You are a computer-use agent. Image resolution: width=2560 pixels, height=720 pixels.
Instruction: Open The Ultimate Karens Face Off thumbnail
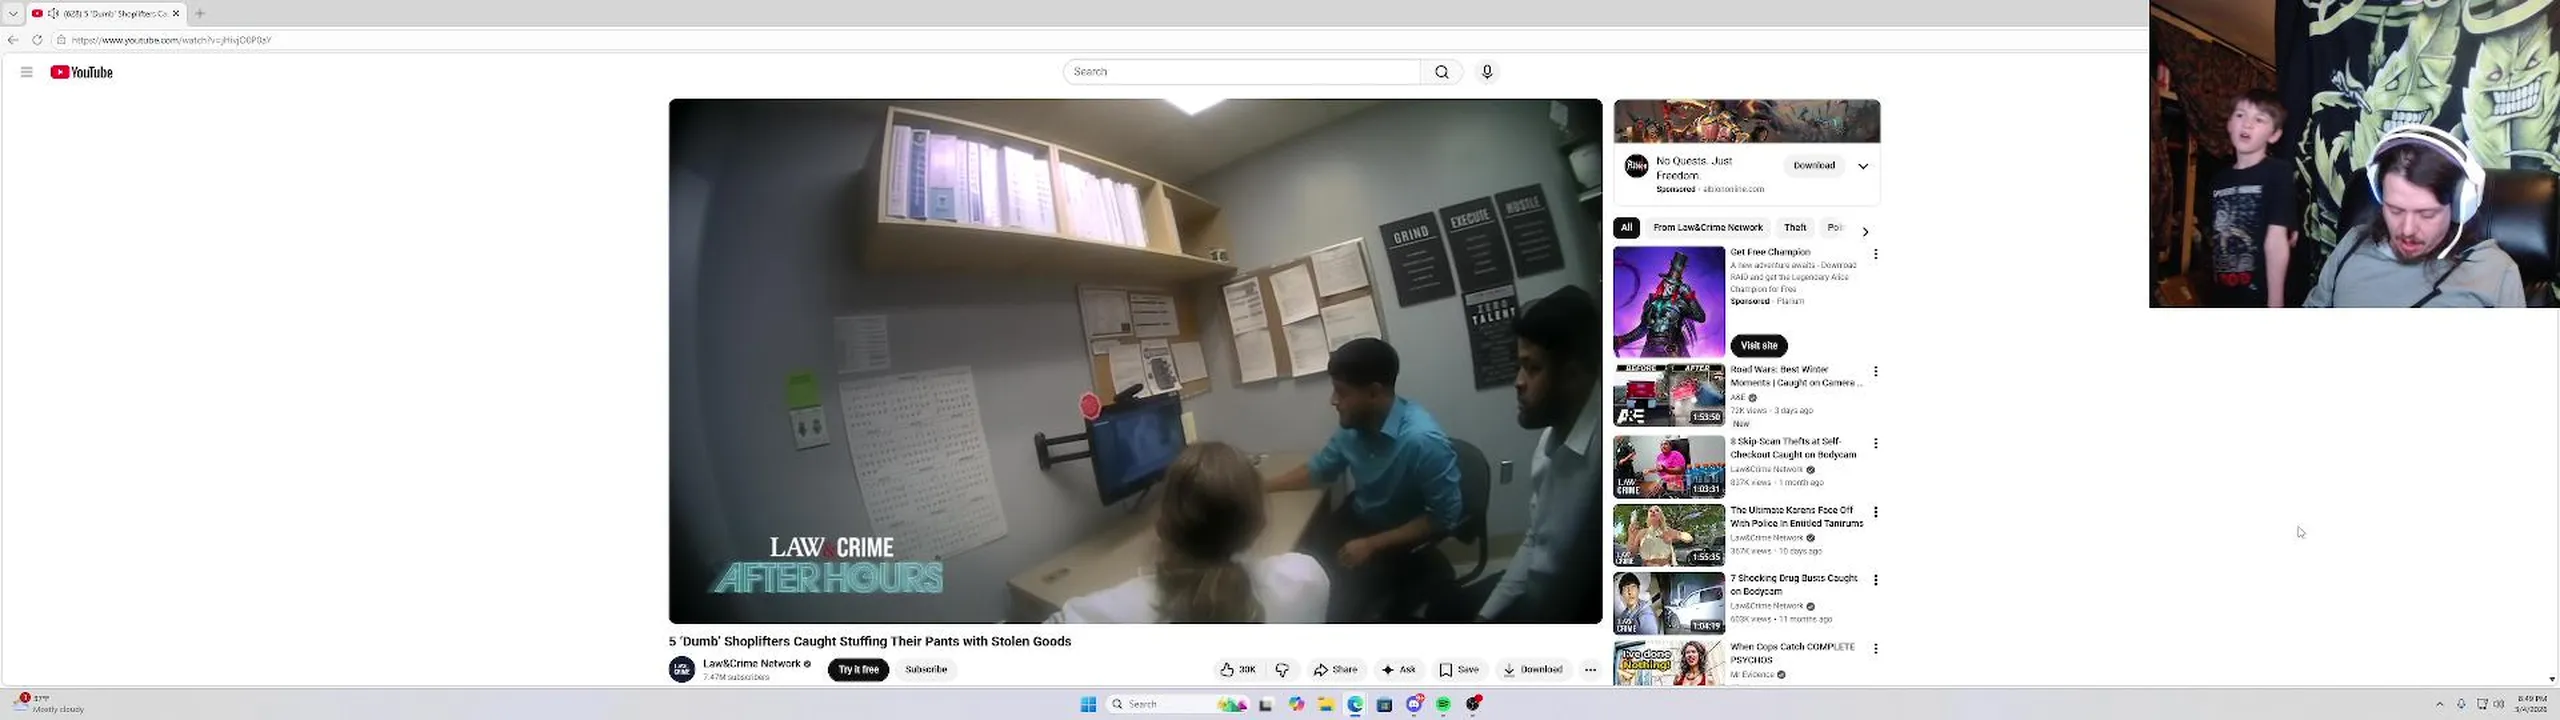pos(1669,535)
